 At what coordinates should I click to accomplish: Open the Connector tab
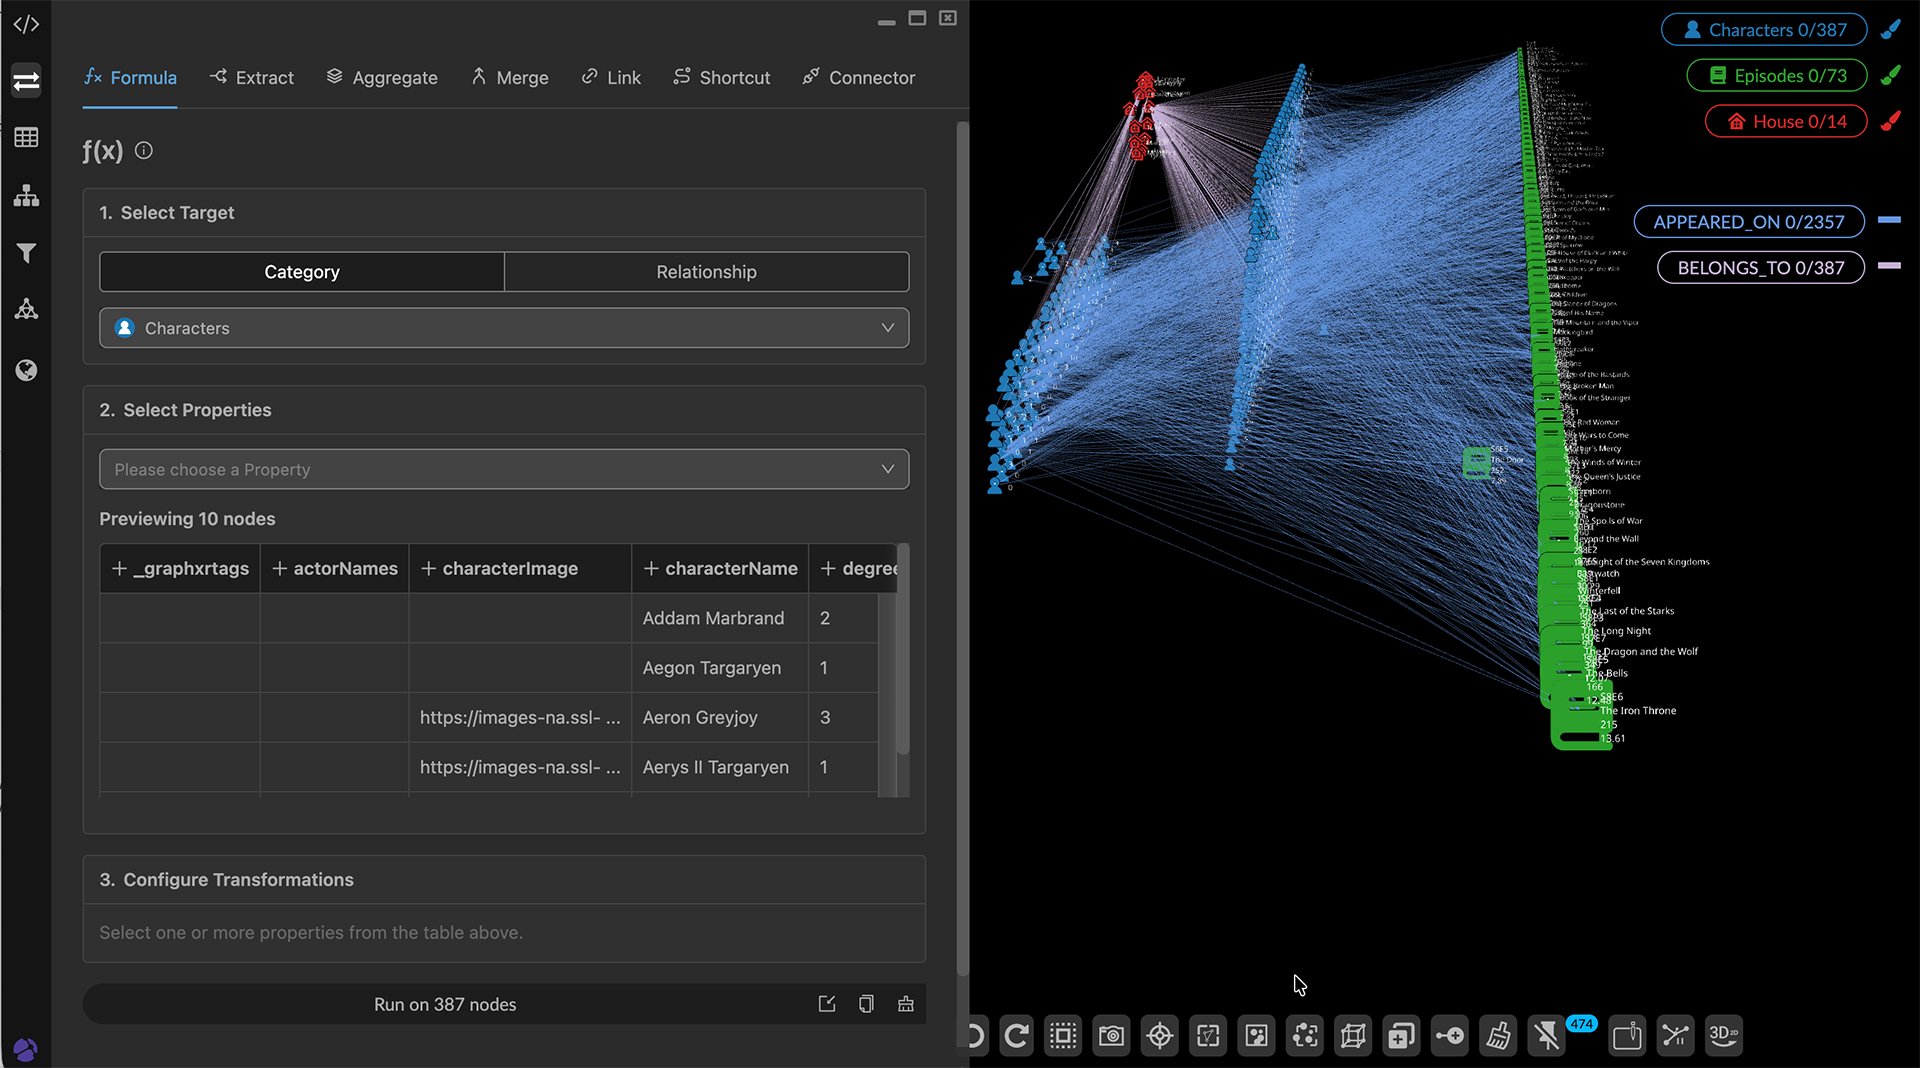859,78
